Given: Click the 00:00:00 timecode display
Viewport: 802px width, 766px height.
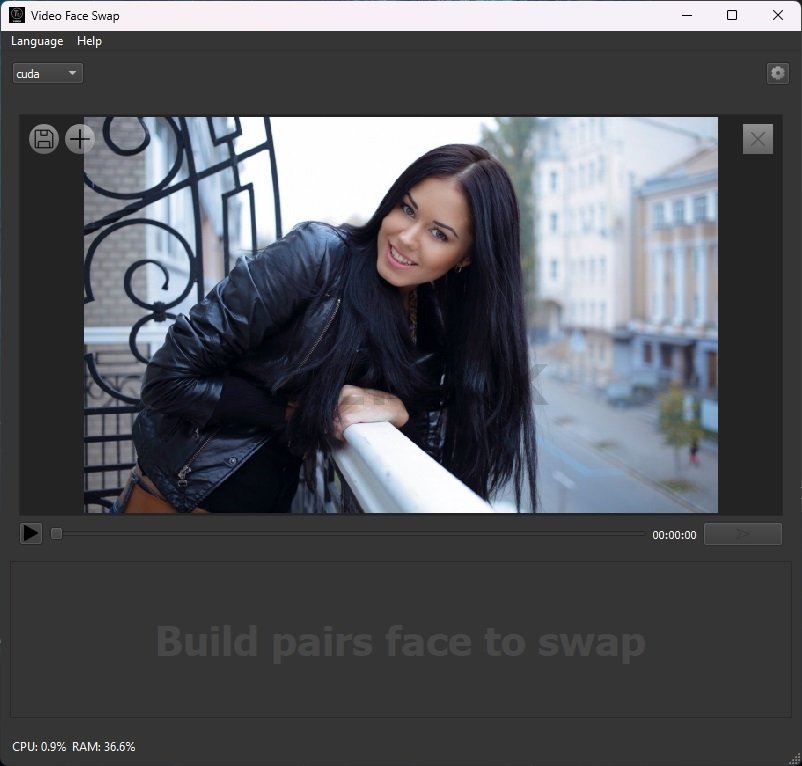Looking at the screenshot, I should coord(674,535).
